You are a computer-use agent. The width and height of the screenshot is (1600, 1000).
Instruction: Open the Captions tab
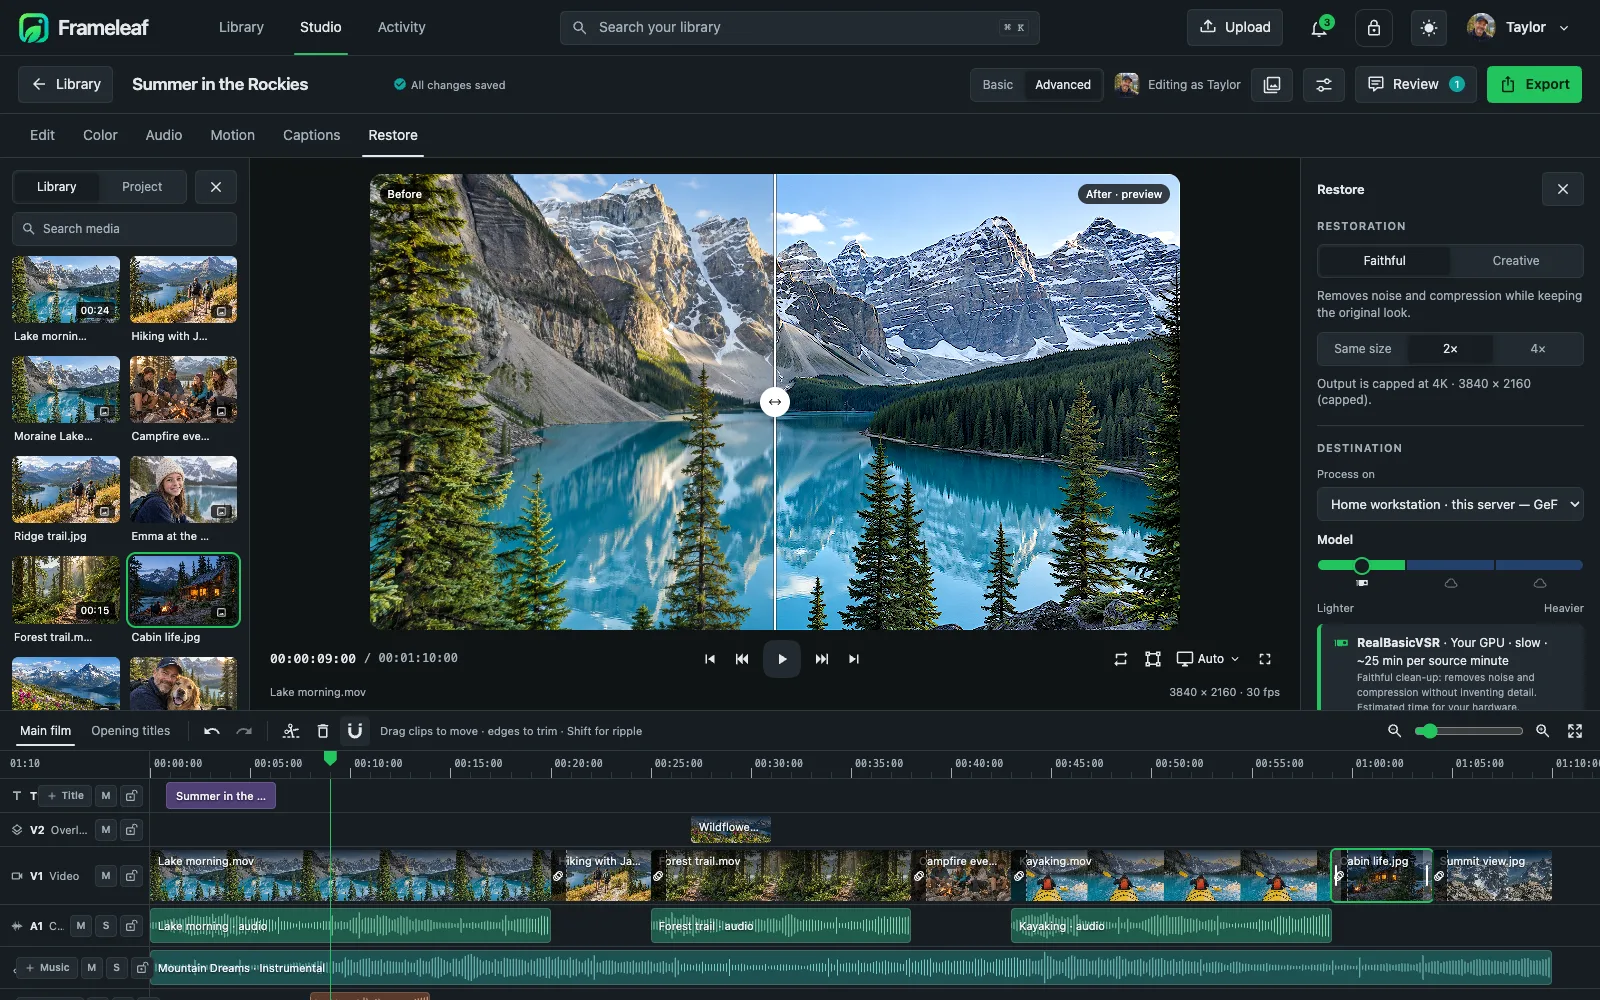(x=312, y=135)
